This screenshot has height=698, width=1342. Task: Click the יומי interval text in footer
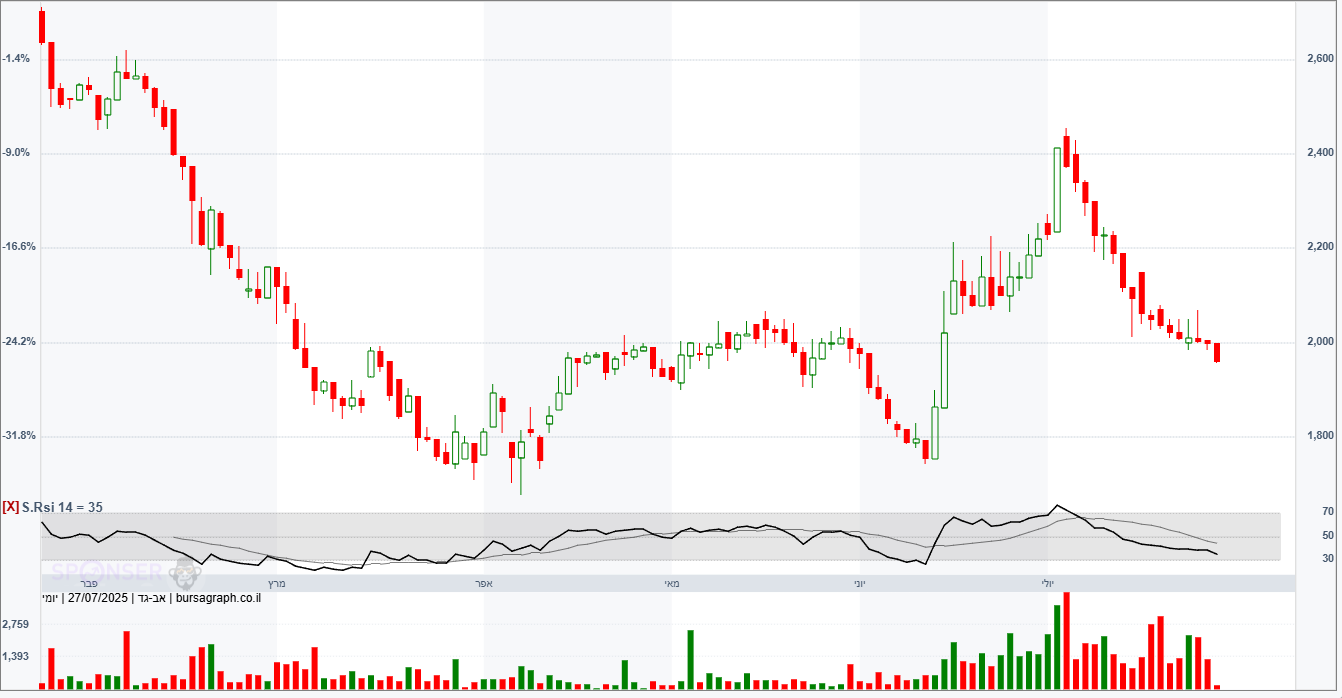[50, 598]
